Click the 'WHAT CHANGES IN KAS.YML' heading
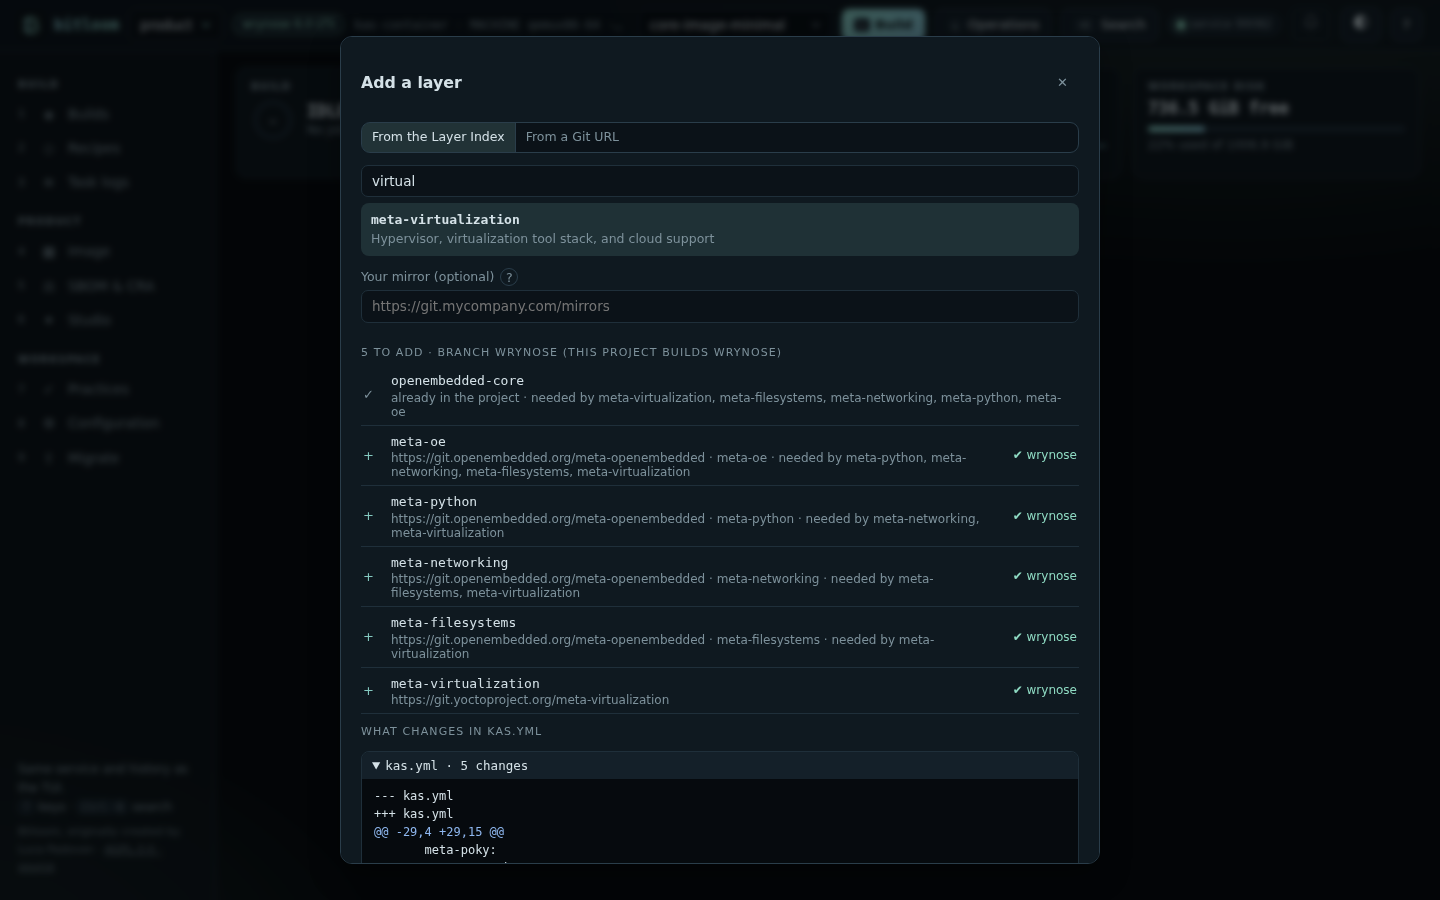 coord(451,731)
